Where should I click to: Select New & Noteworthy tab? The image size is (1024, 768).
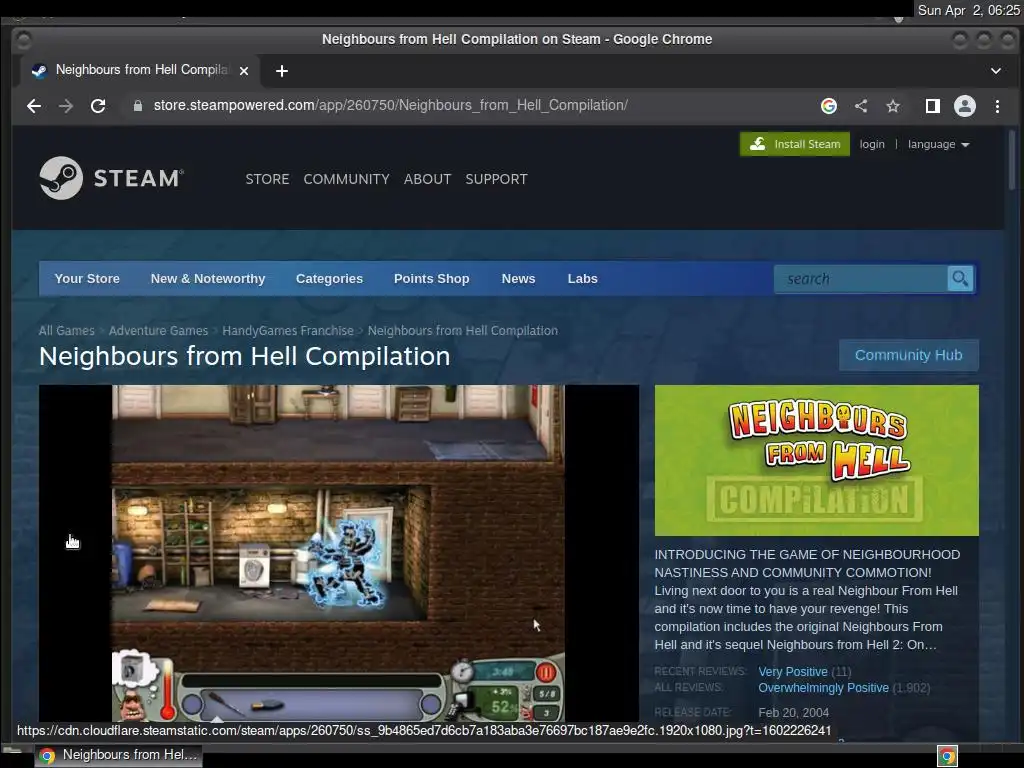coord(208,279)
